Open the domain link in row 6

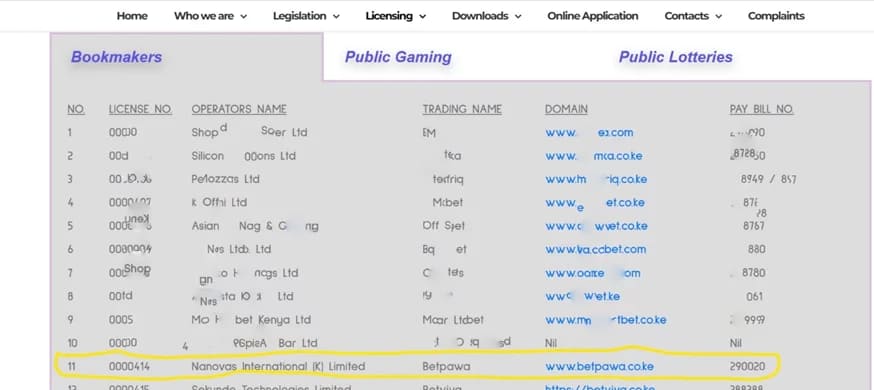[x=595, y=250]
